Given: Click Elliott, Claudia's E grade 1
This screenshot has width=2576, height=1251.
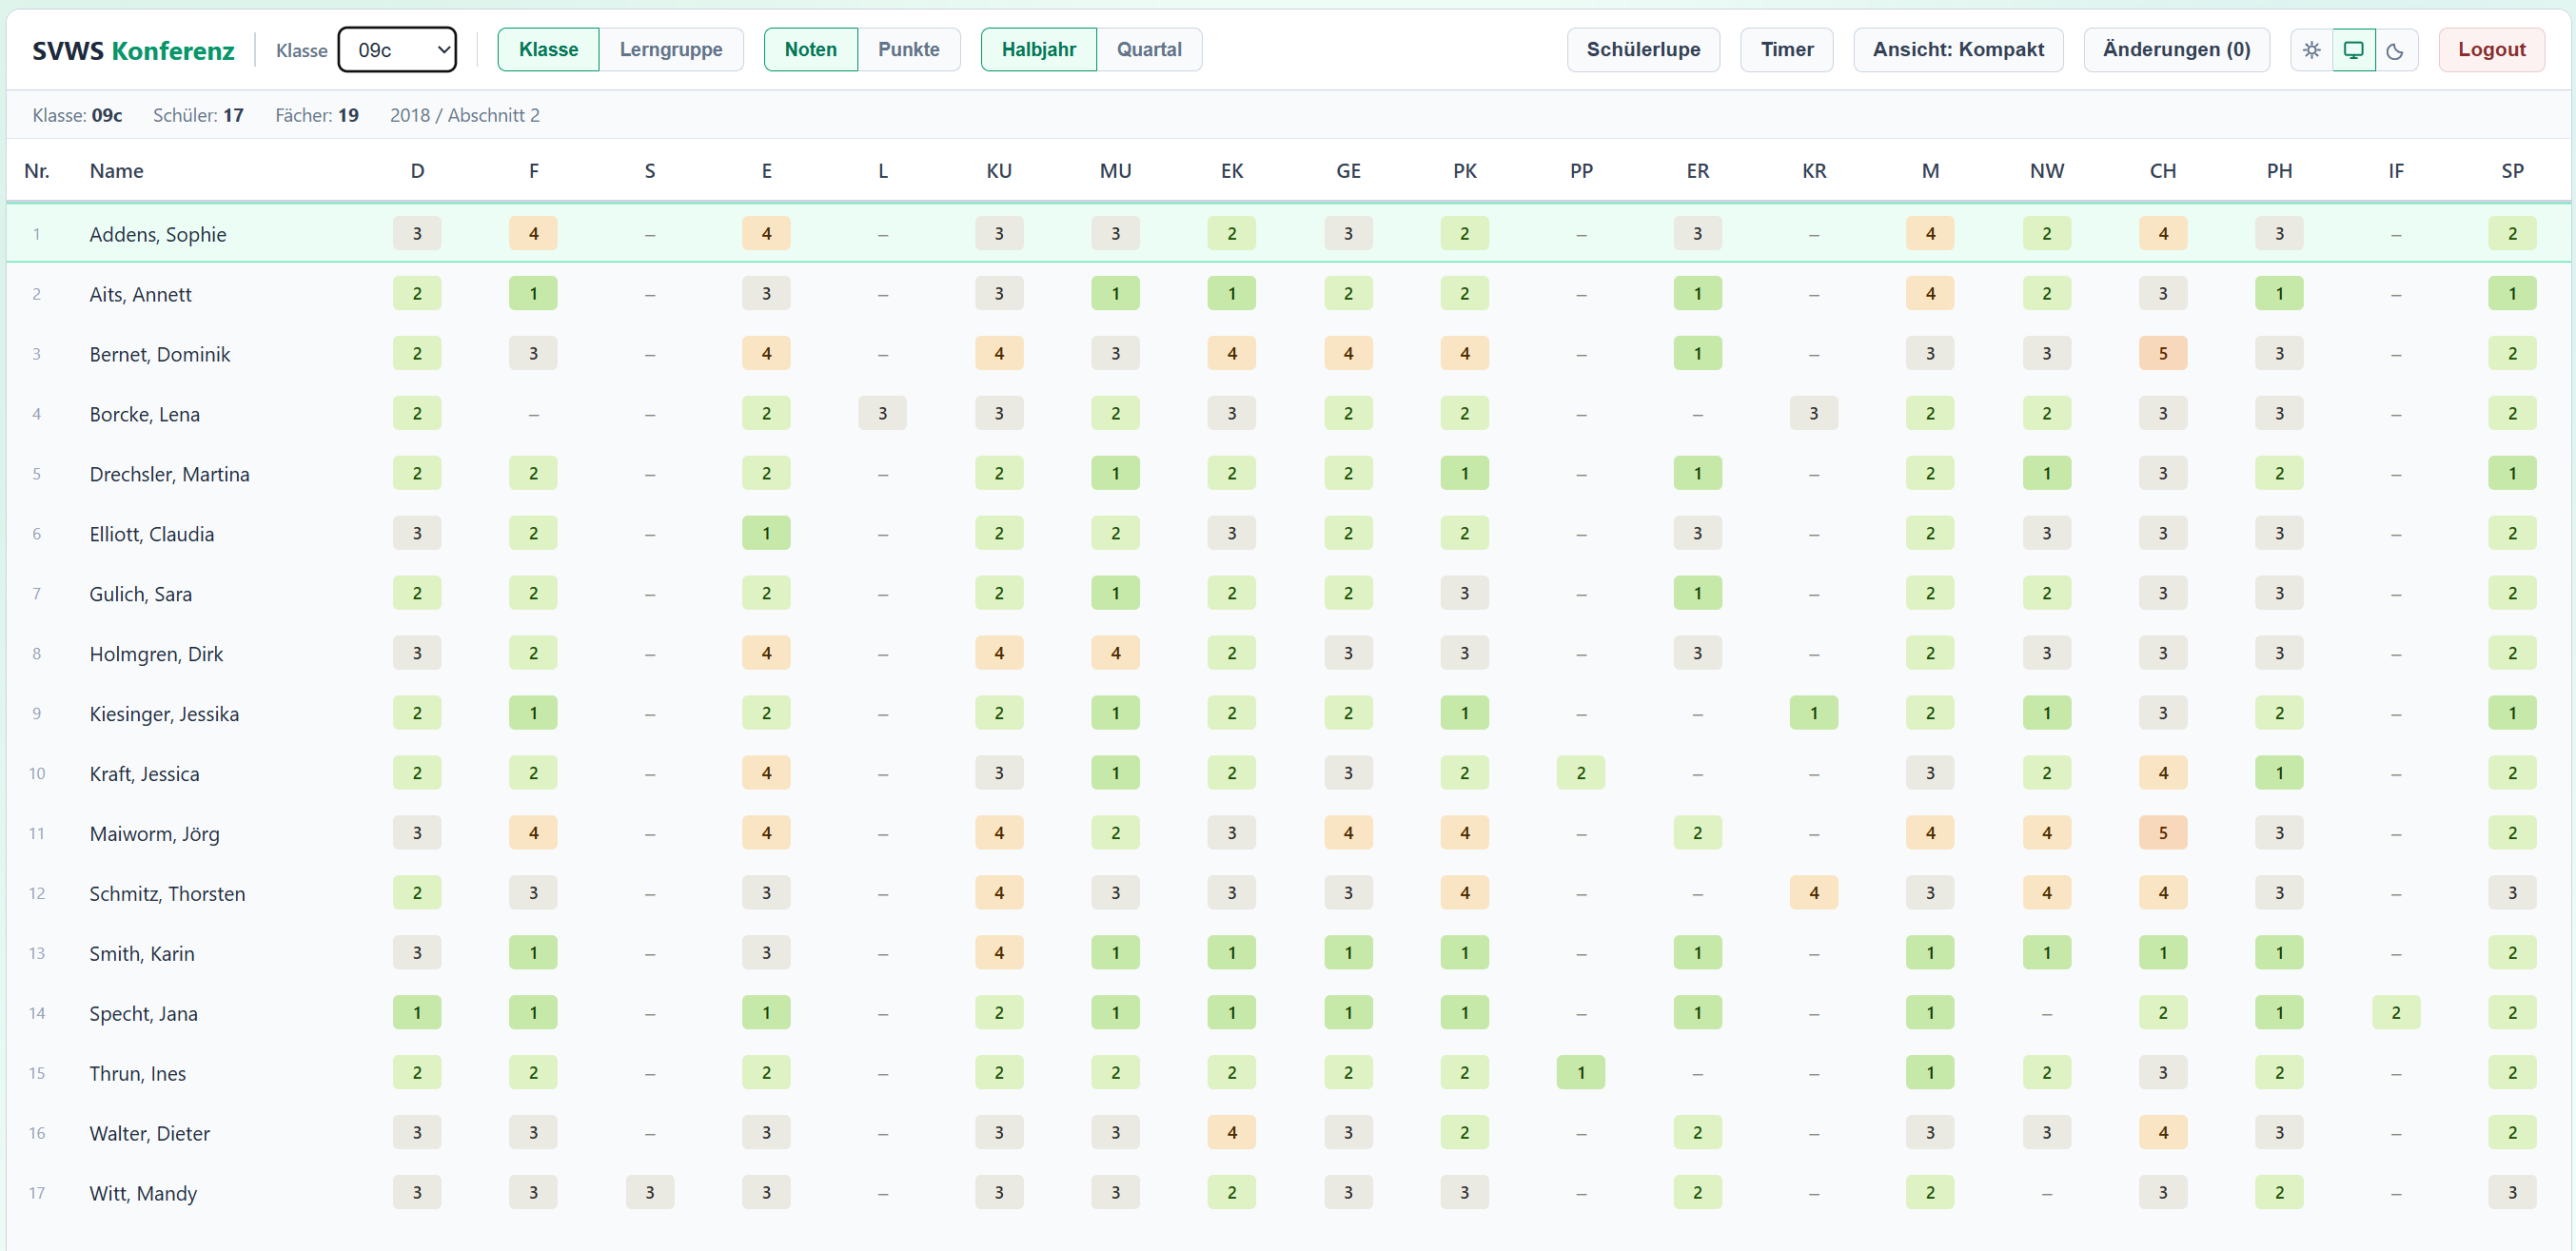Looking at the screenshot, I should pos(766,533).
